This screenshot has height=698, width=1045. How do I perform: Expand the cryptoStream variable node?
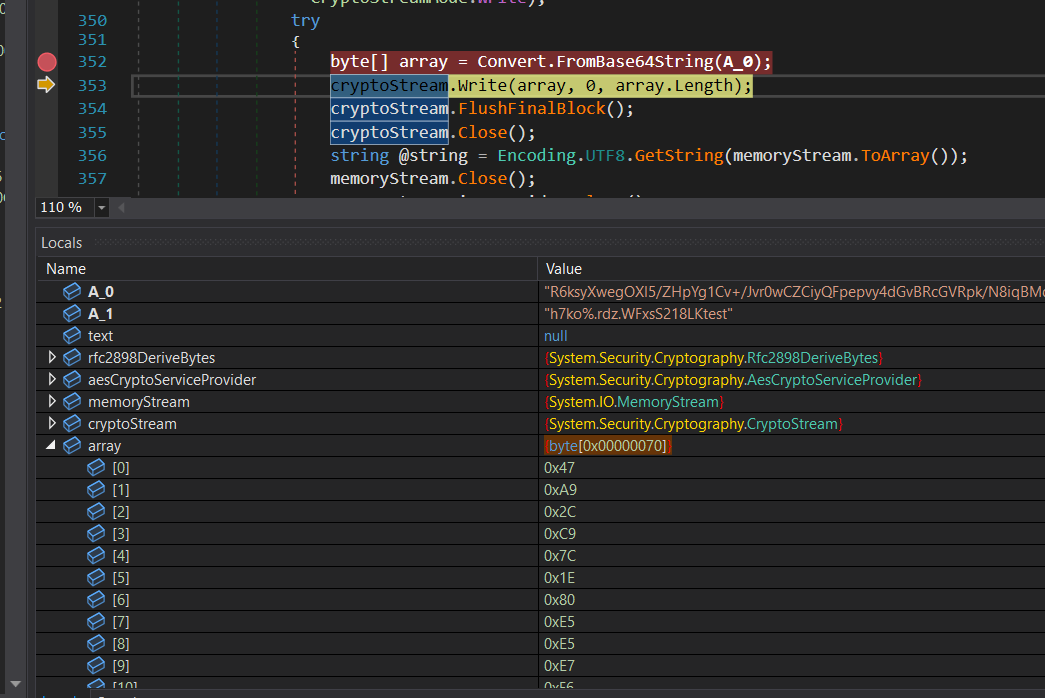(52, 424)
